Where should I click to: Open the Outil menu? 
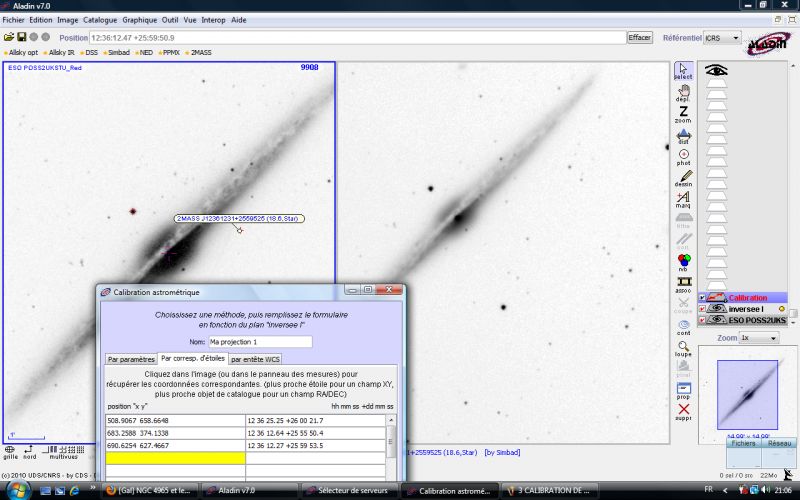pyautogui.click(x=170, y=20)
